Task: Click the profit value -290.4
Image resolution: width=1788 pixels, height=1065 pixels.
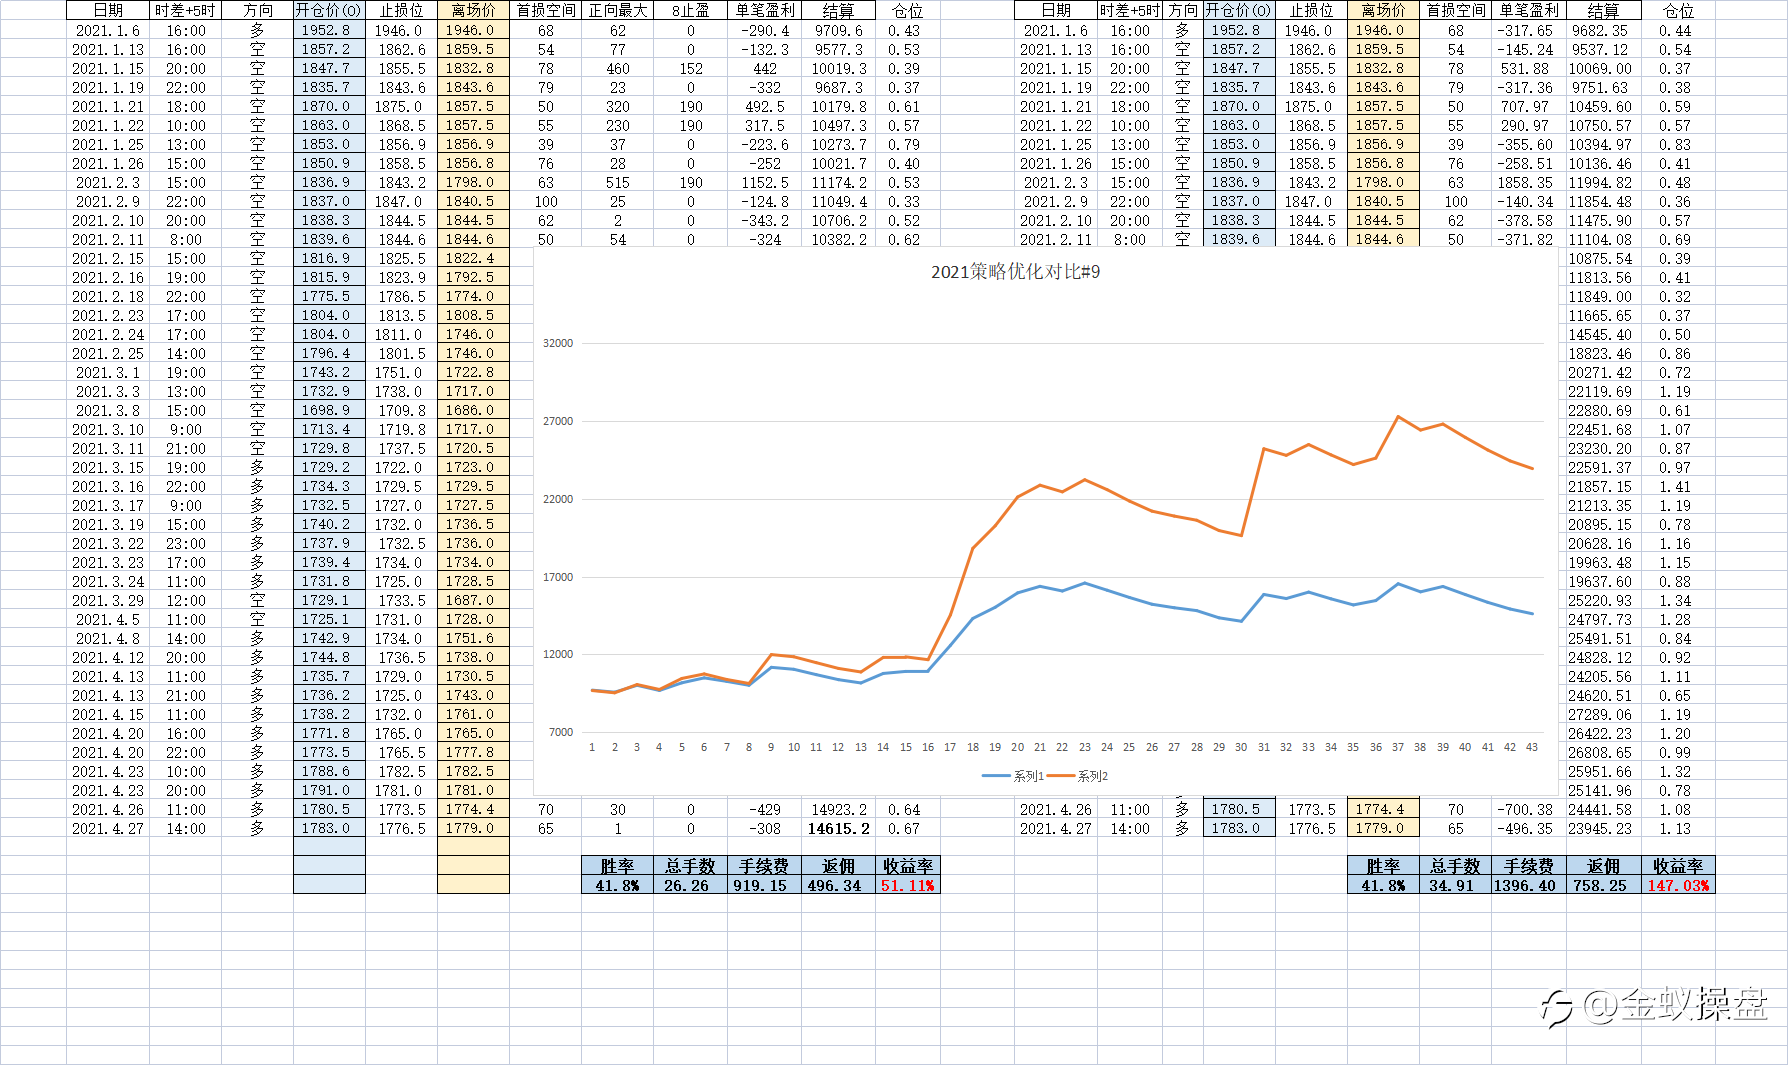Action: 765,31
